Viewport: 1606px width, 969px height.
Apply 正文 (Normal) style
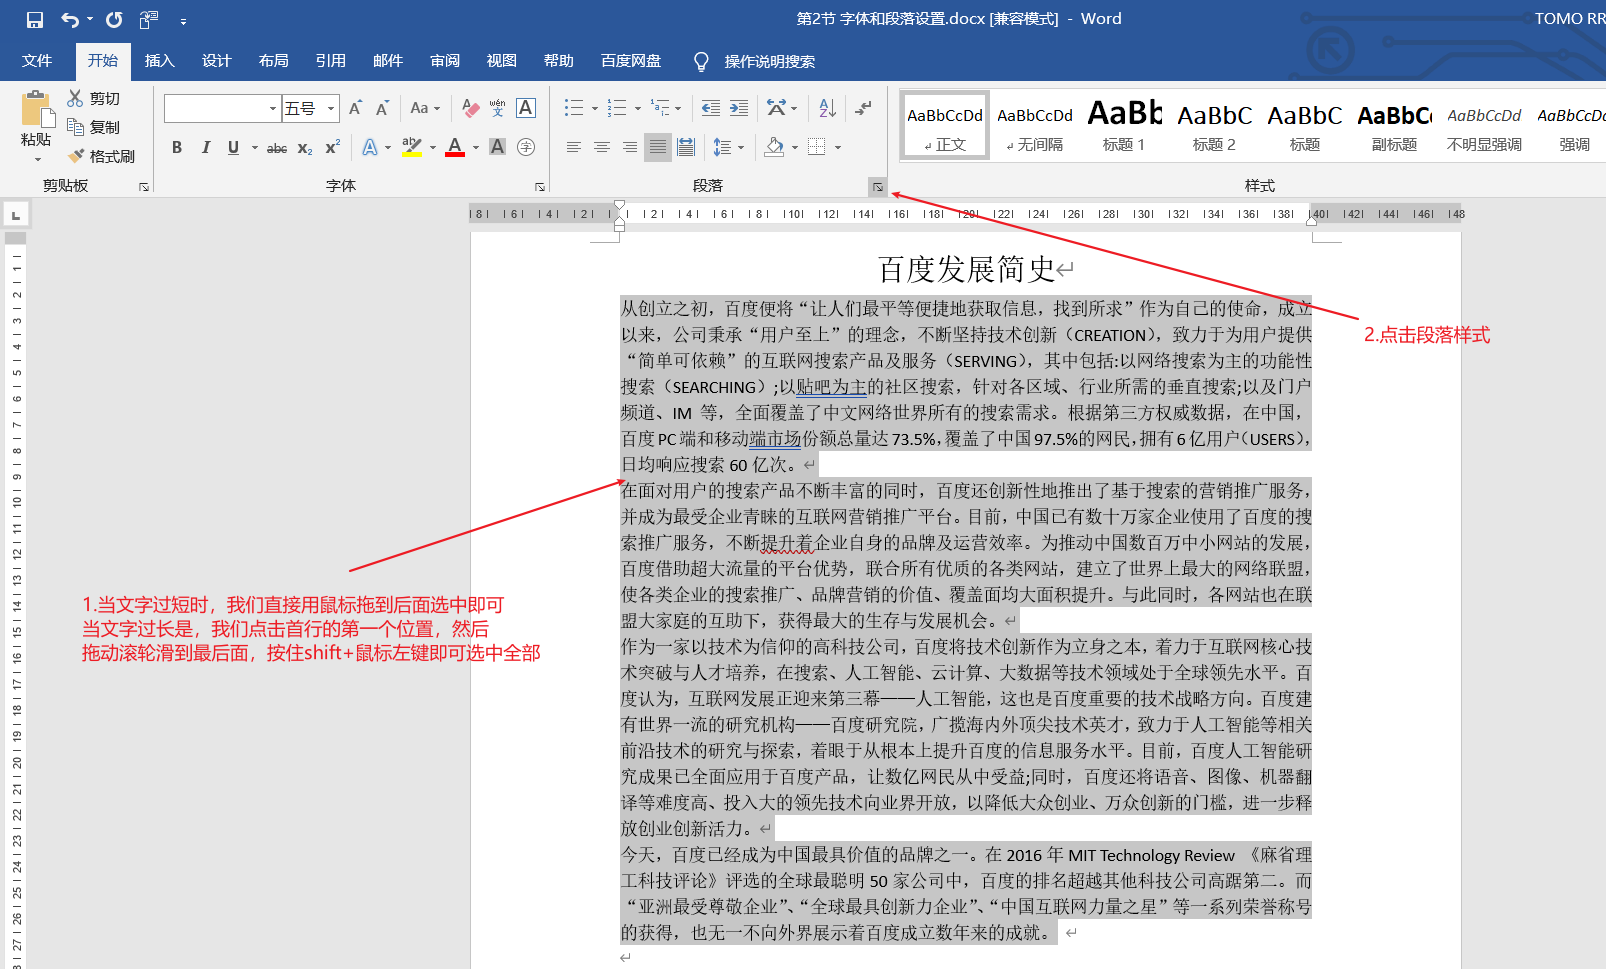pyautogui.click(x=945, y=125)
